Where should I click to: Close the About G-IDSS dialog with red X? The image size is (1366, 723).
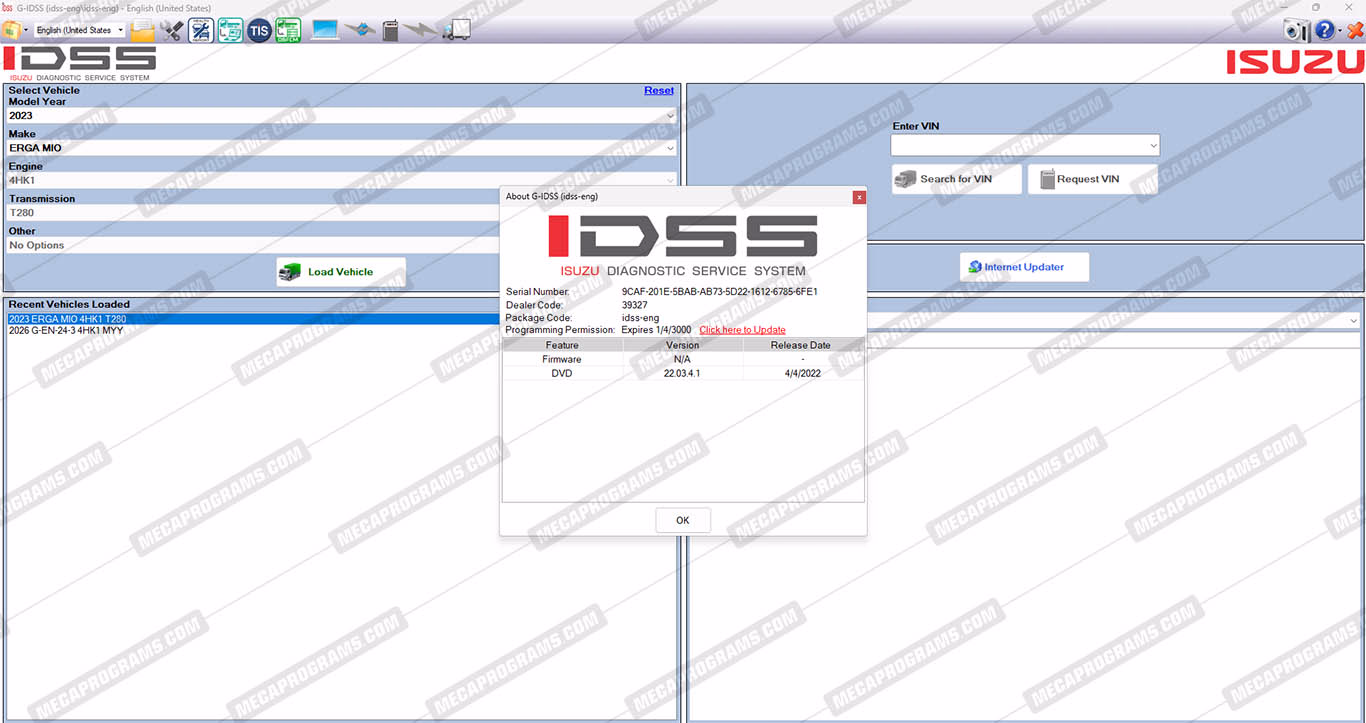pos(859,197)
